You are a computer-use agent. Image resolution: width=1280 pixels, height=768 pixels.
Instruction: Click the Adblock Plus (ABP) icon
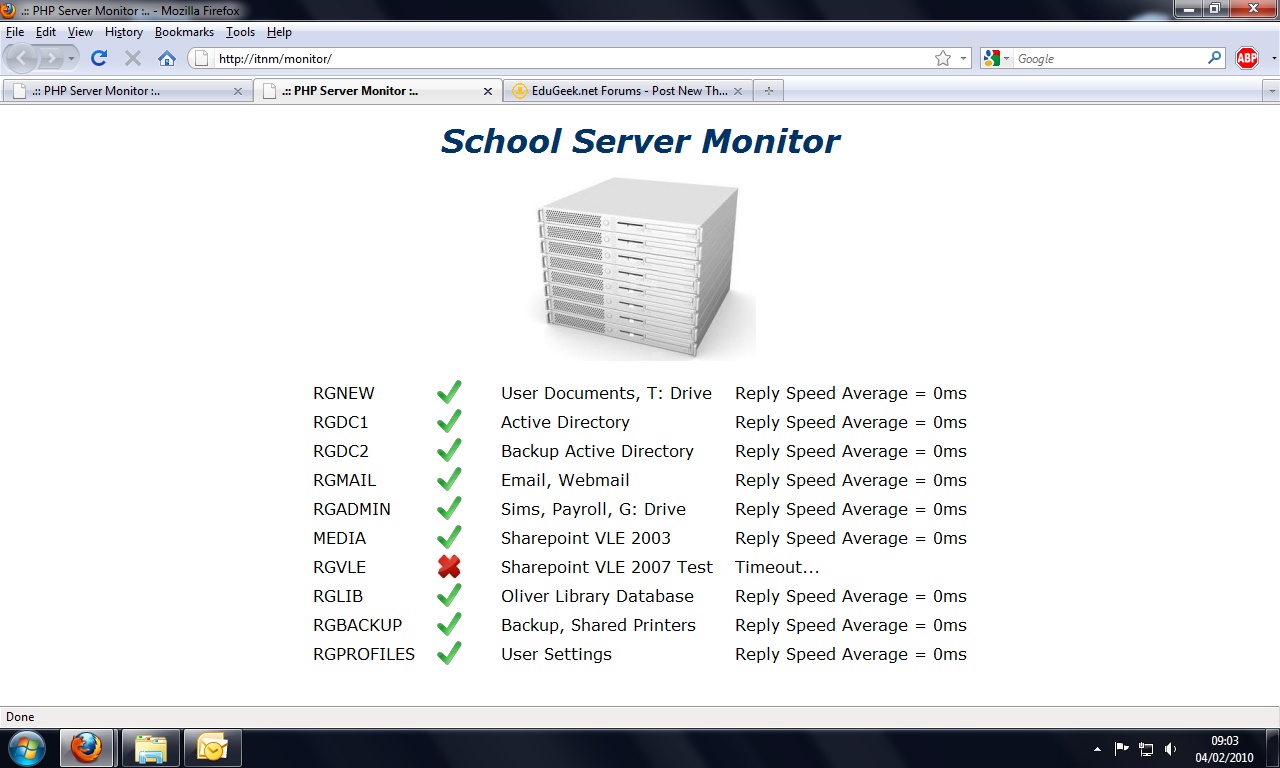1246,58
